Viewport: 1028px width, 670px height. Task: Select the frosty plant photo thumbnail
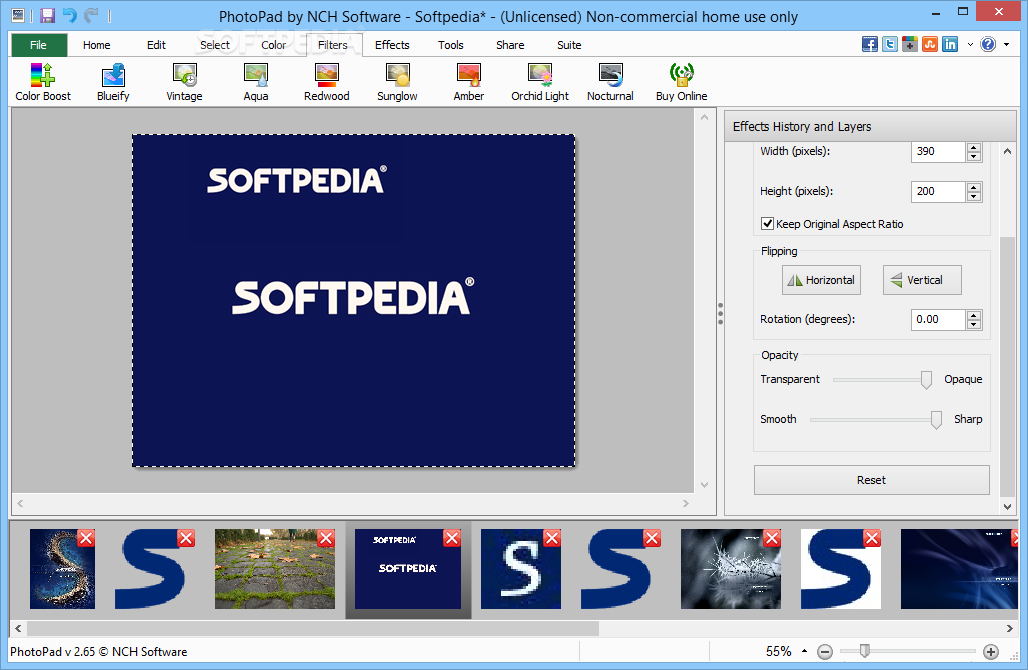click(x=731, y=569)
